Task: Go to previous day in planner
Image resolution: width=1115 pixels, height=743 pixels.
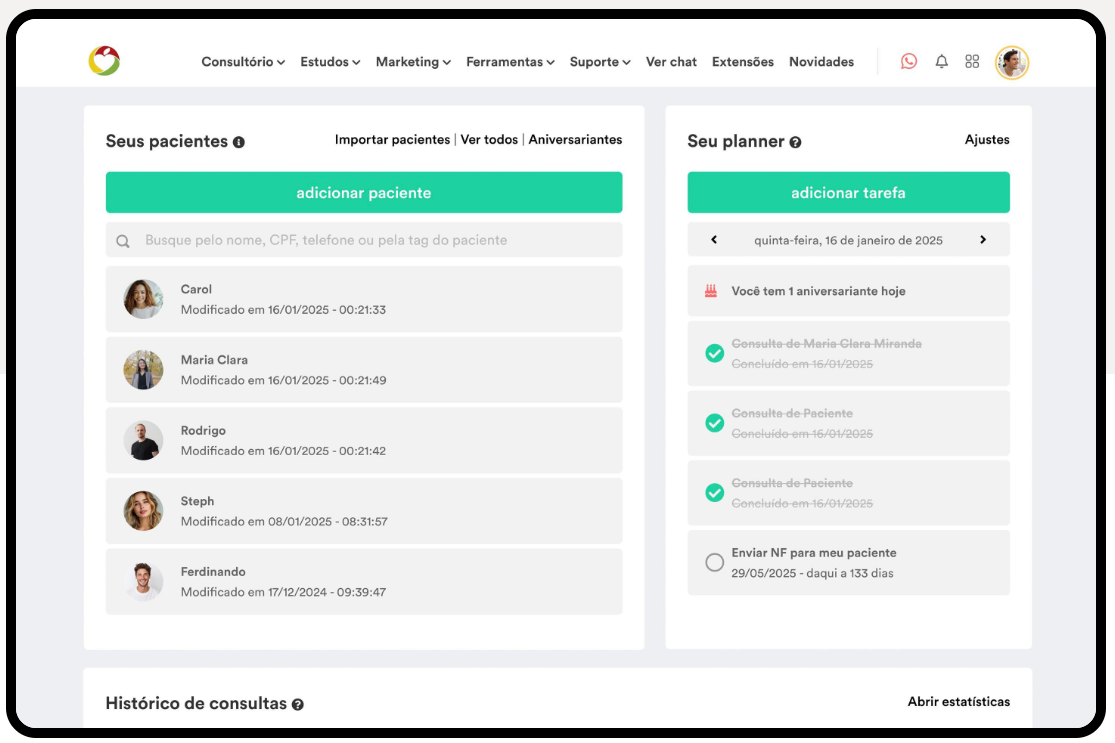Action: [714, 240]
